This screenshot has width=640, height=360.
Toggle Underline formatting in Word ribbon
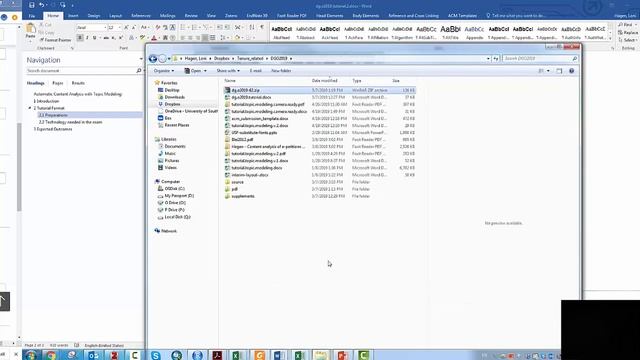[x=94, y=38]
